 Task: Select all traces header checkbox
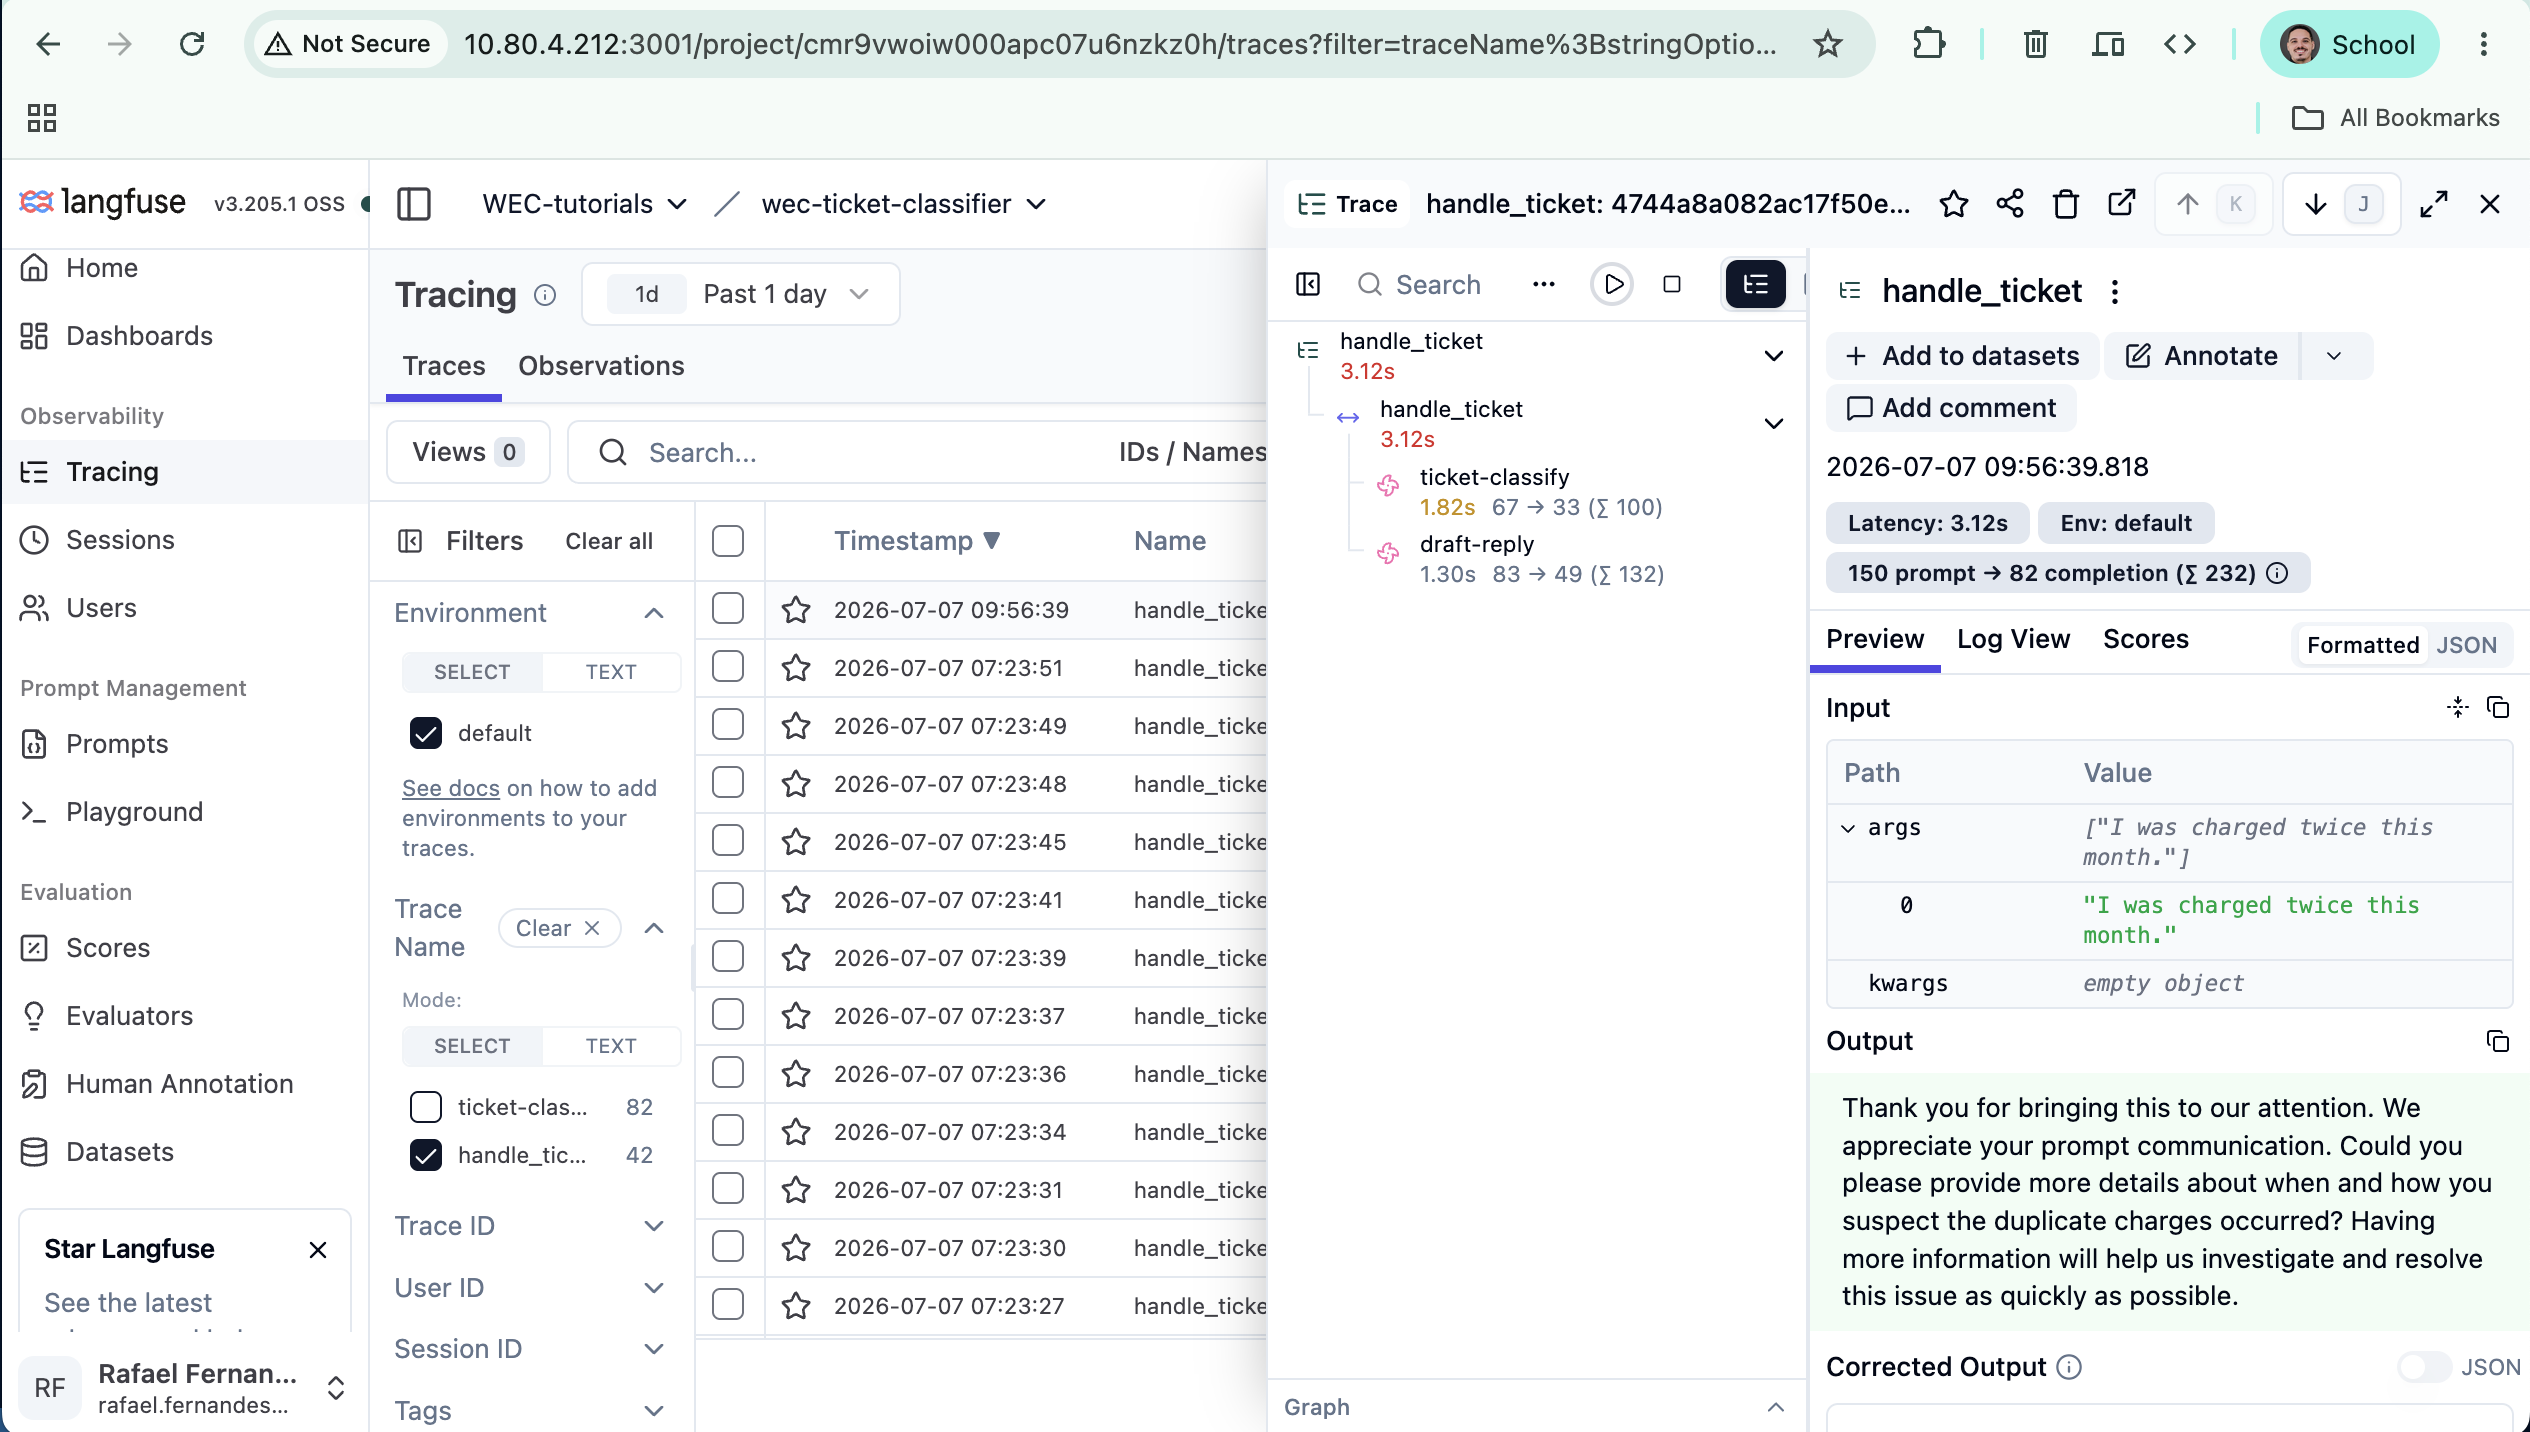click(x=728, y=541)
